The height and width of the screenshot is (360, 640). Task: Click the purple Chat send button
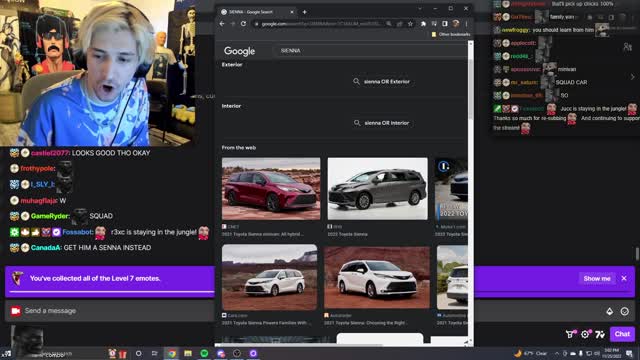coord(622,334)
